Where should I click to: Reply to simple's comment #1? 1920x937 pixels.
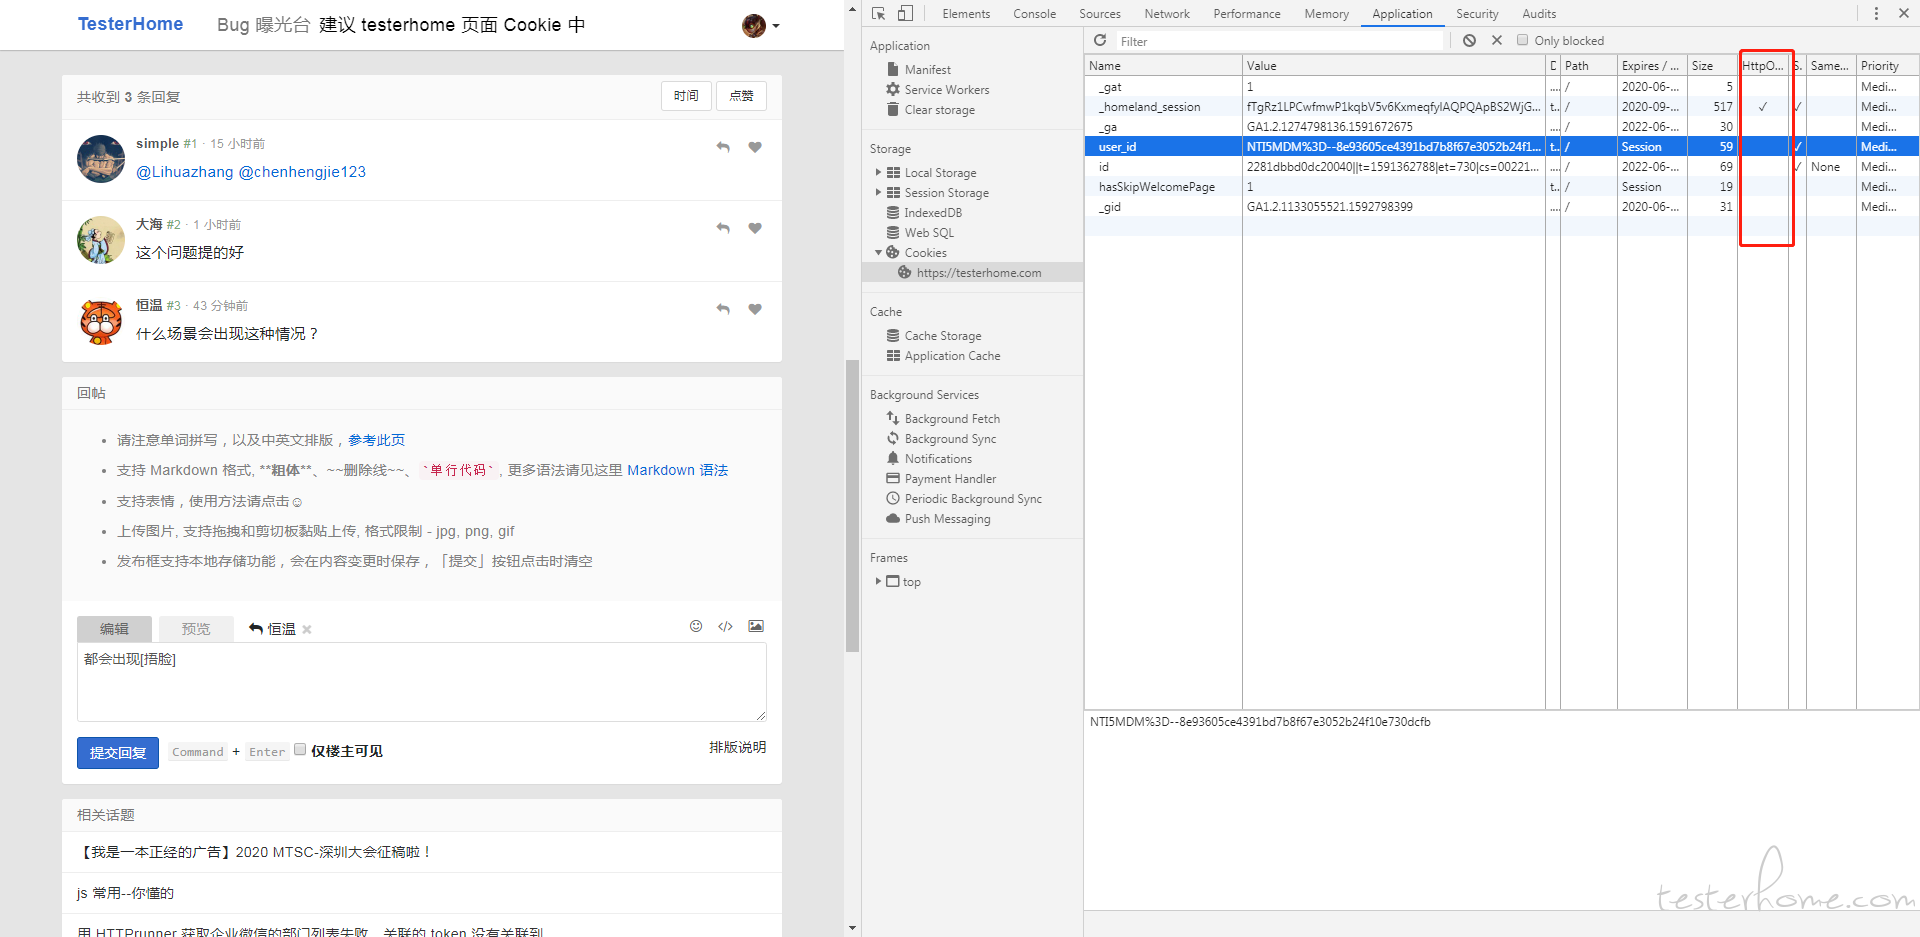723,147
